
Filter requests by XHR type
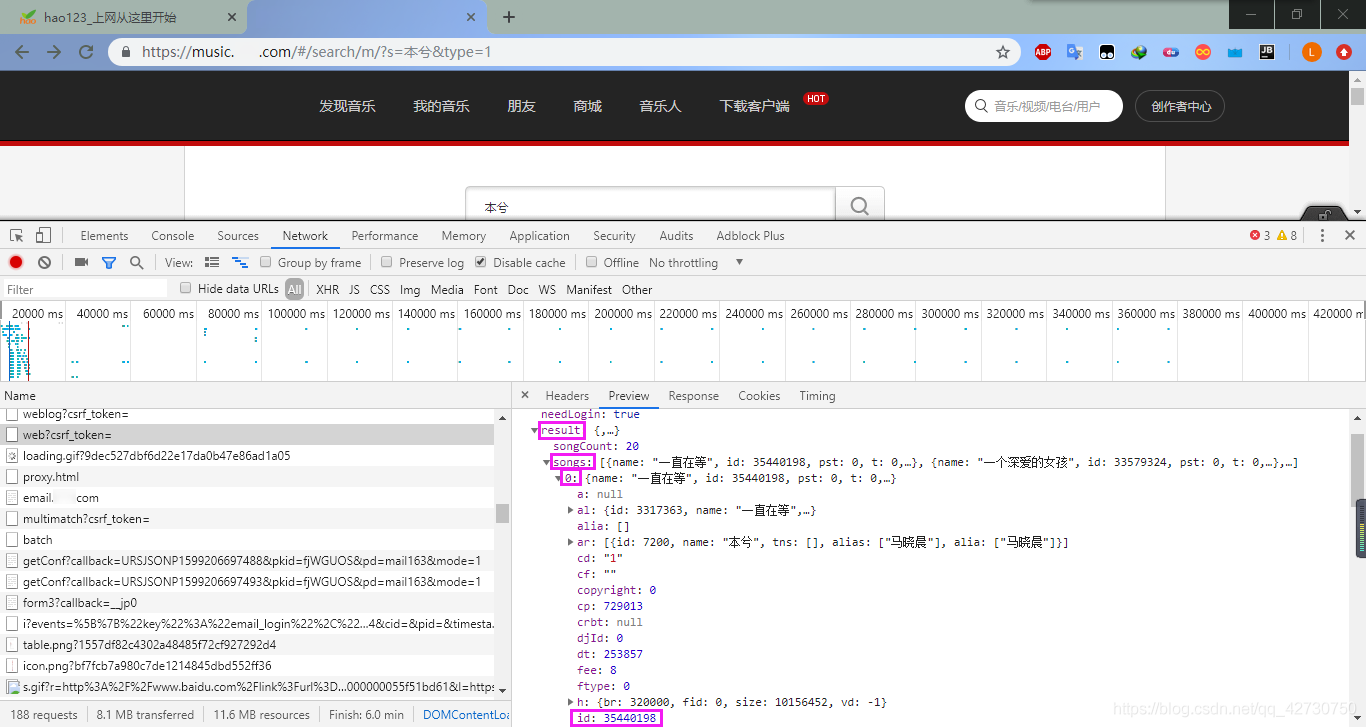pyautogui.click(x=327, y=289)
